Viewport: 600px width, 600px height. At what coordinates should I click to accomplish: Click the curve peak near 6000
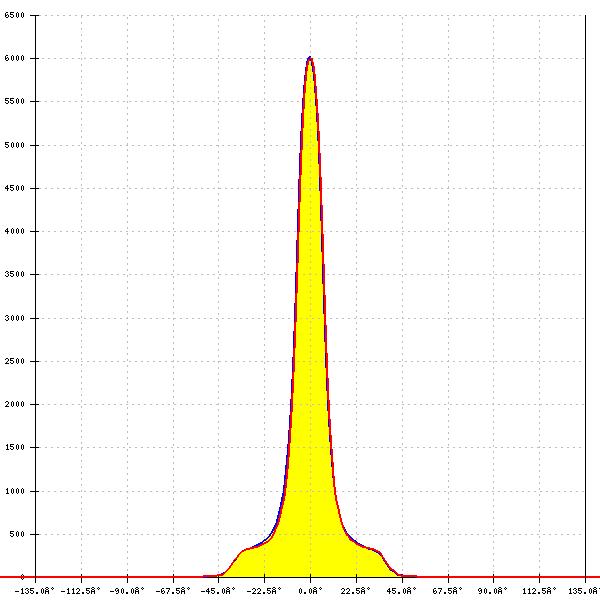[x=310, y=58]
